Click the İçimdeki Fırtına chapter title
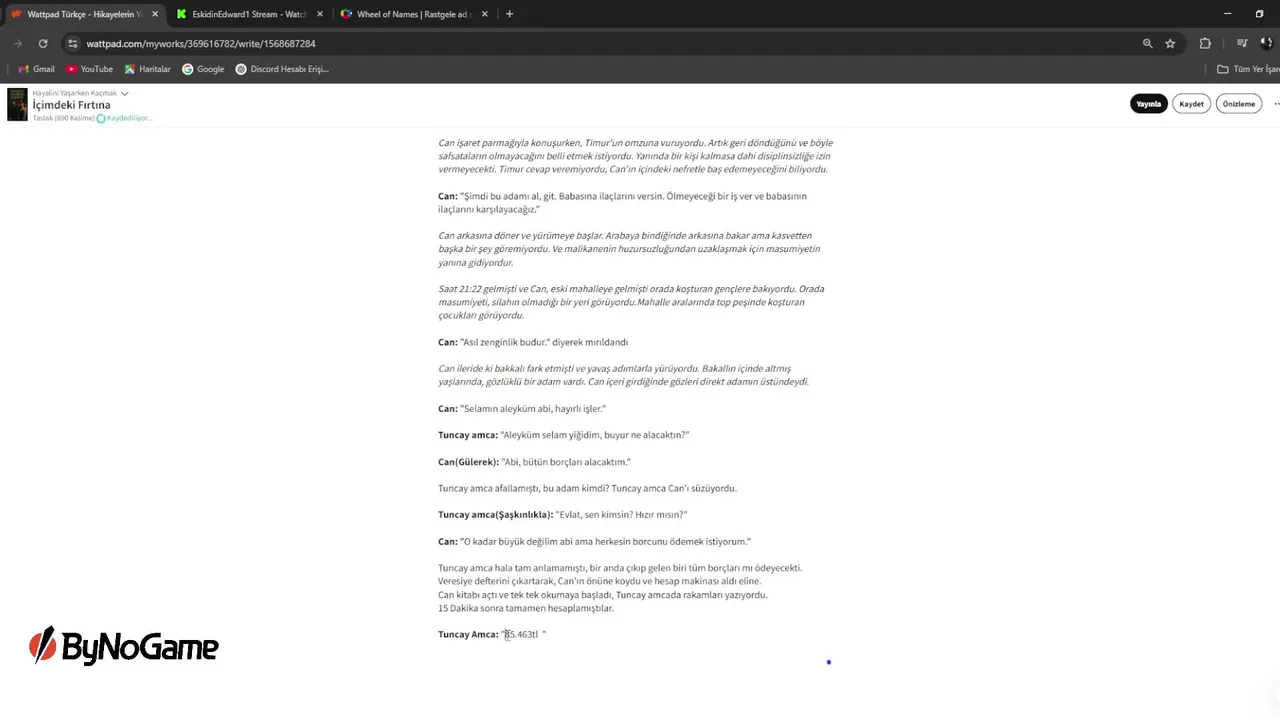Viewport: 1280px width, 720px height. point(71,105)
